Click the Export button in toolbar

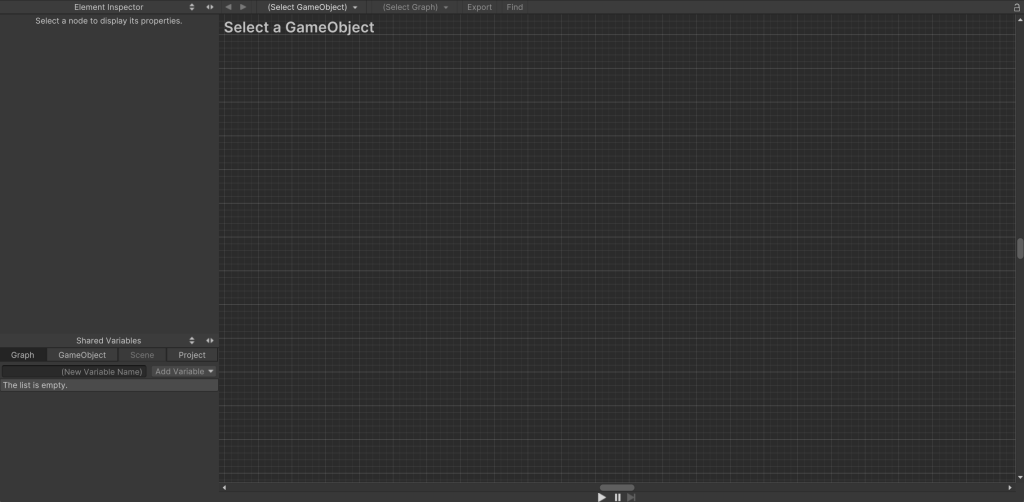479,7
